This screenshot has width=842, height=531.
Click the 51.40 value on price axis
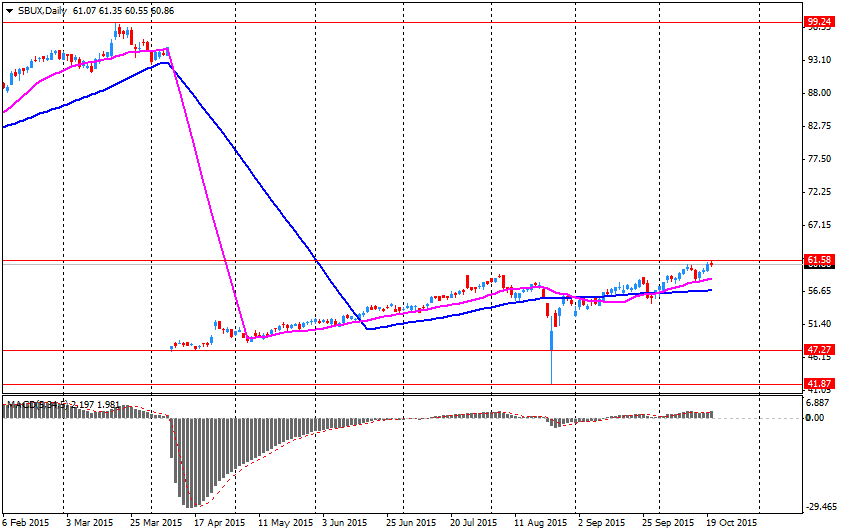coord(819,324)
